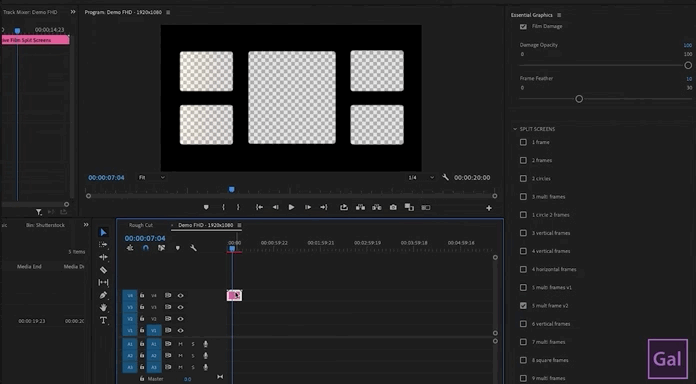696x384 pixels.
Task: Play the Program monitor
Action: [291, 207]
